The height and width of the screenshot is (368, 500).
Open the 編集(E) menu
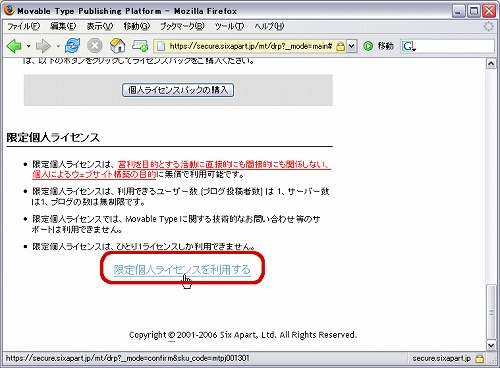63,26
